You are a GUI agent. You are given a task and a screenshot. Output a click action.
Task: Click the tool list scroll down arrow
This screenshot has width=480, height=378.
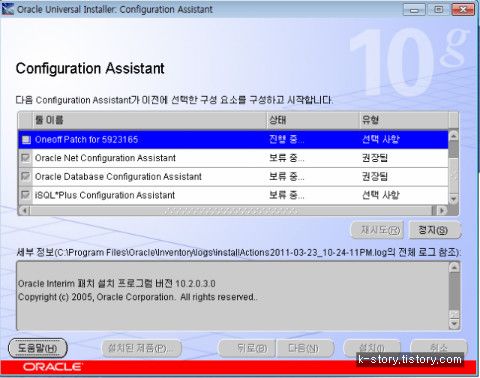(x=453, y=199)
